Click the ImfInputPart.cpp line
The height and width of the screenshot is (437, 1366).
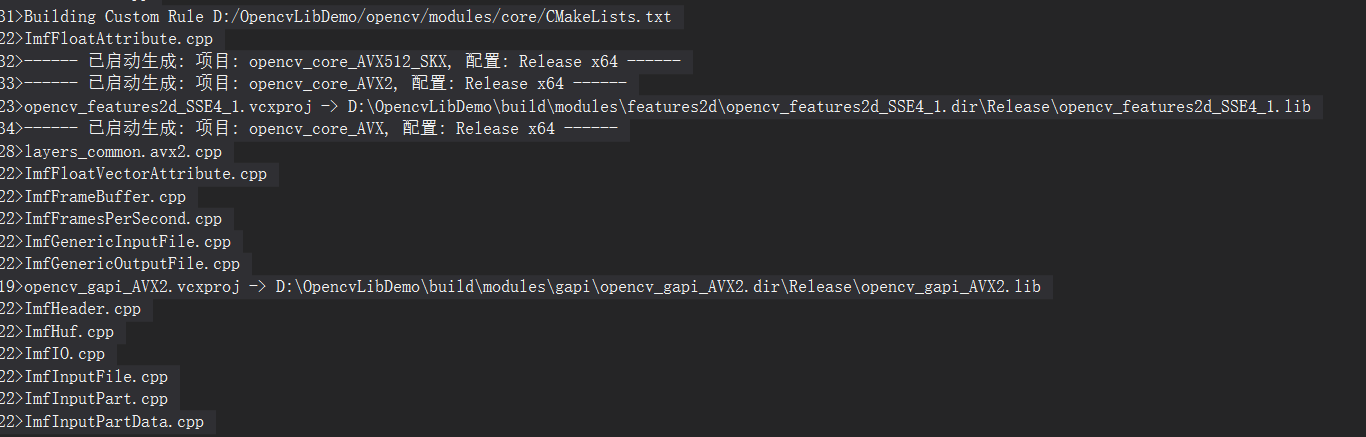coord(86,399)
